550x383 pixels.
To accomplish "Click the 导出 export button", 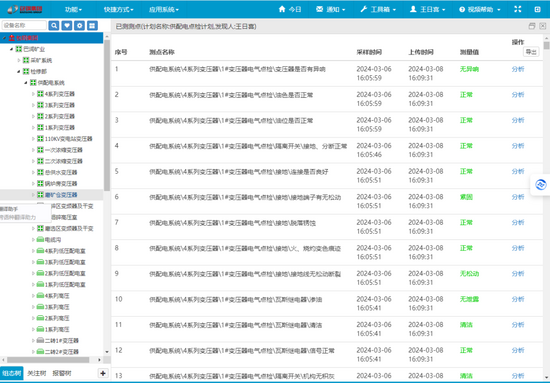I will coord(531,52).
